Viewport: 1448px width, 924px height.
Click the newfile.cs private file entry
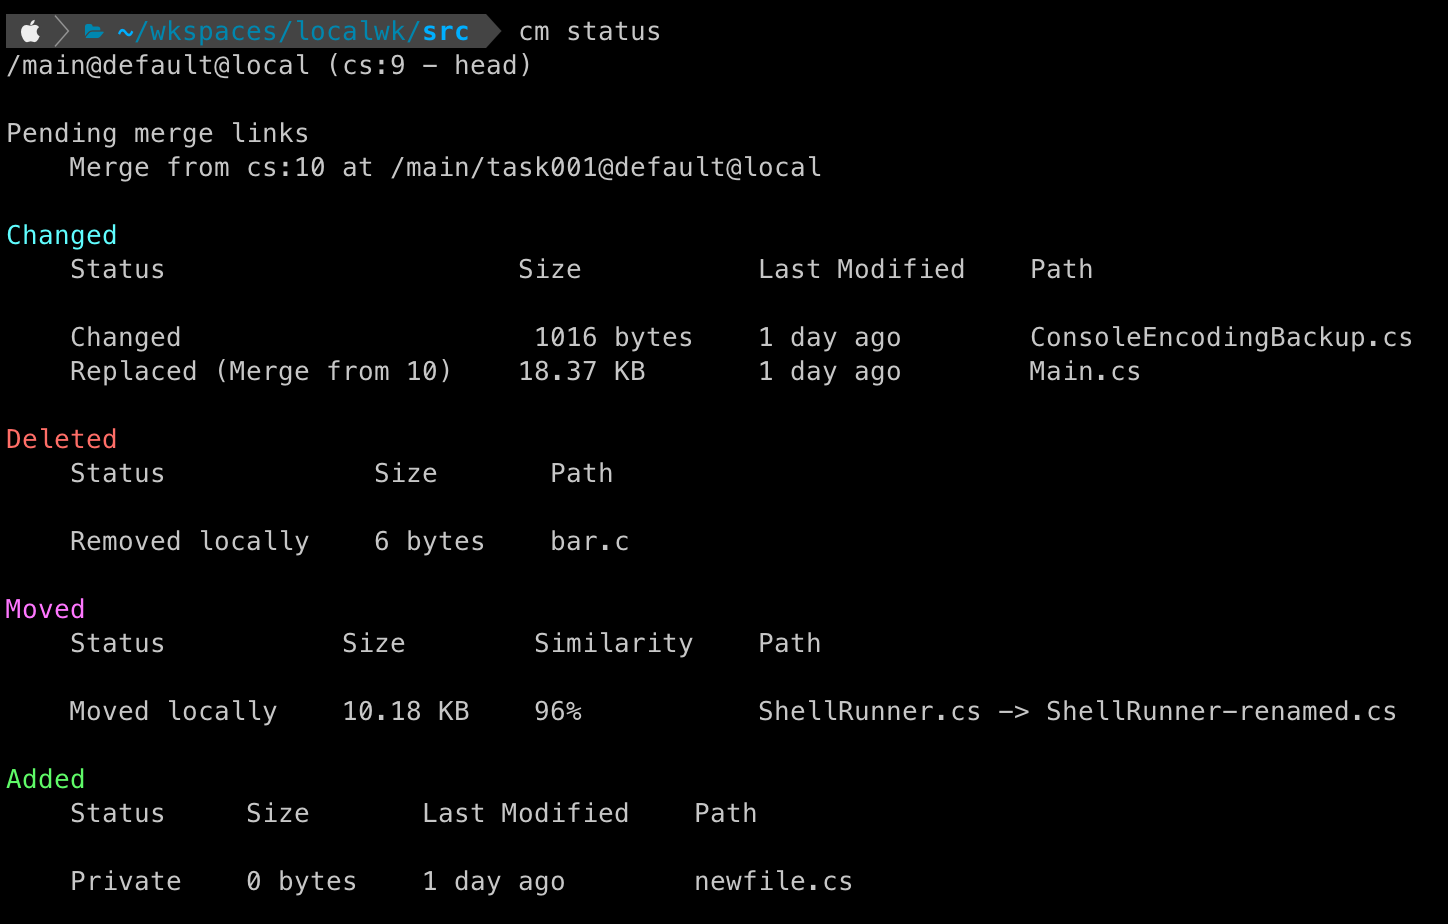point(773,881)
